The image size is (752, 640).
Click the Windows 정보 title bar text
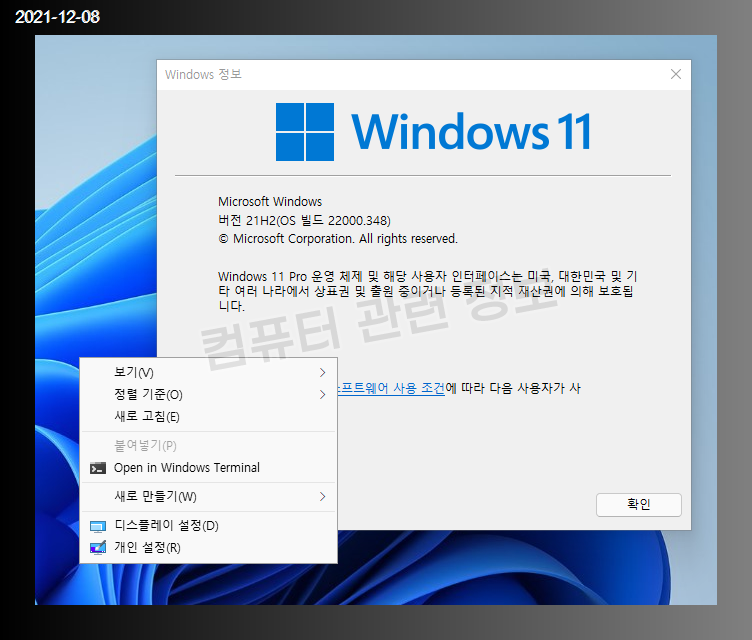click(x=203, y=74)
